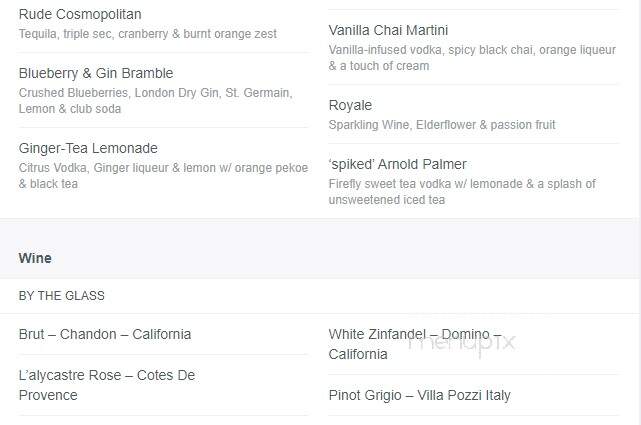View the Tequila, triple sec, cranberry description
Screen dimensions: 641x425
[148, 34]
